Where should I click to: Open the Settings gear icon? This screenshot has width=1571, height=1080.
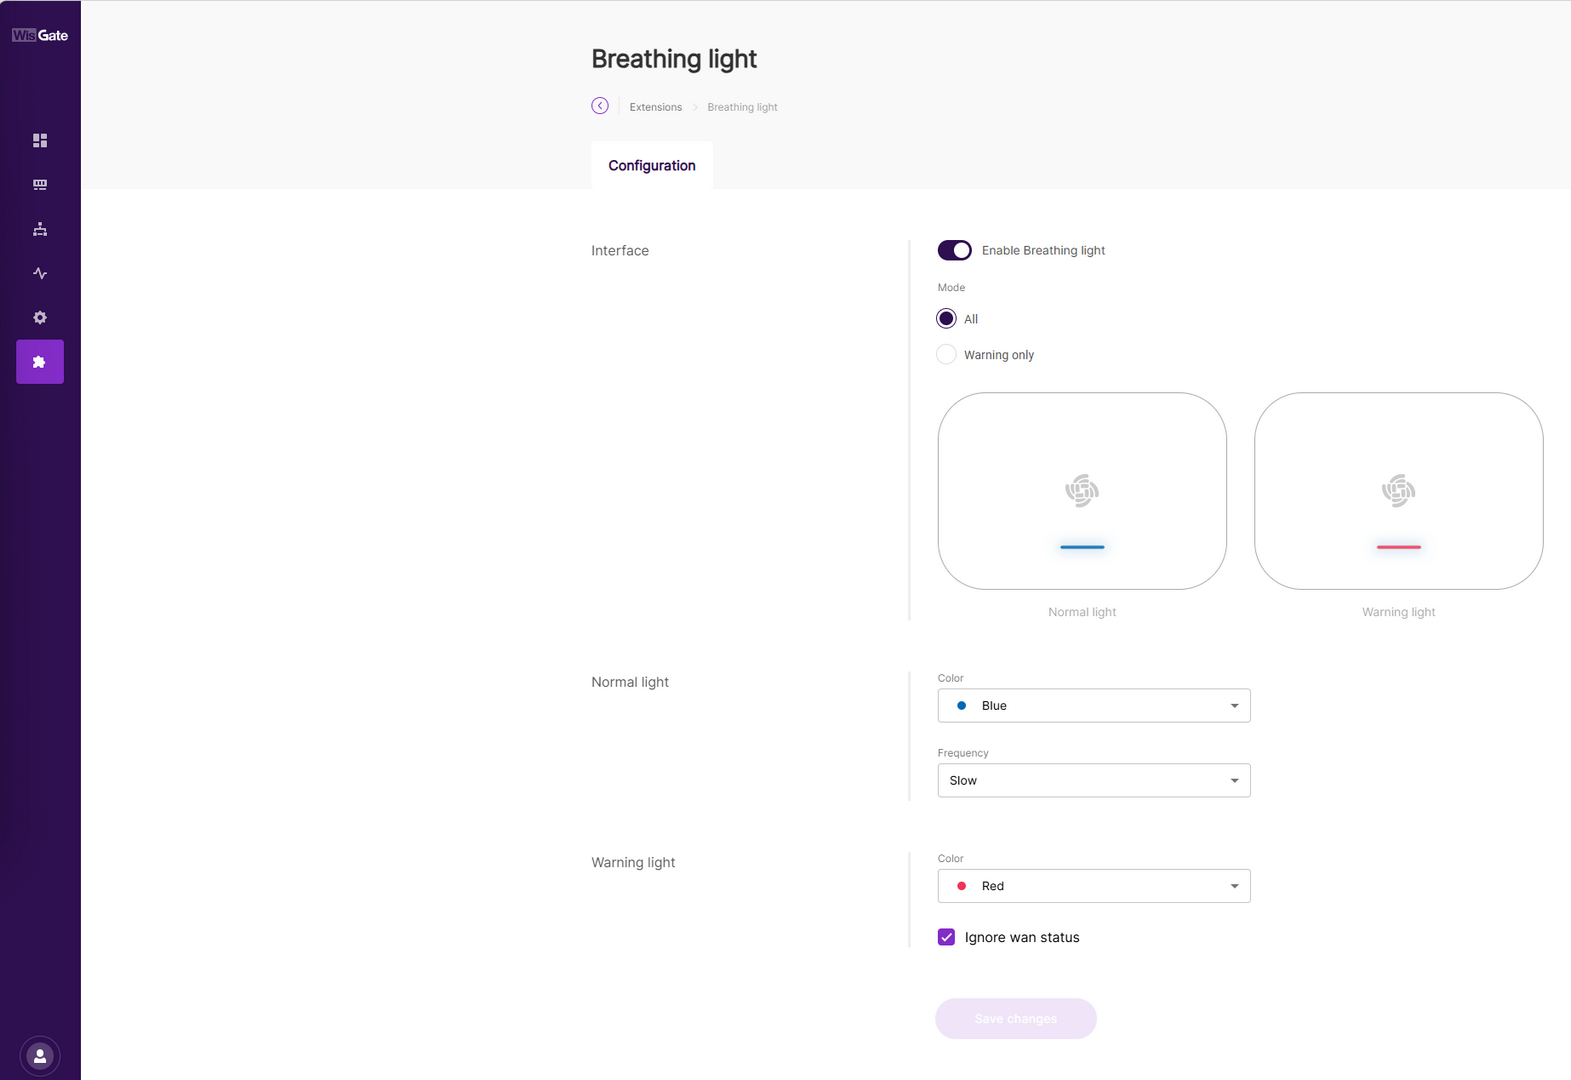tap(40, 317)
